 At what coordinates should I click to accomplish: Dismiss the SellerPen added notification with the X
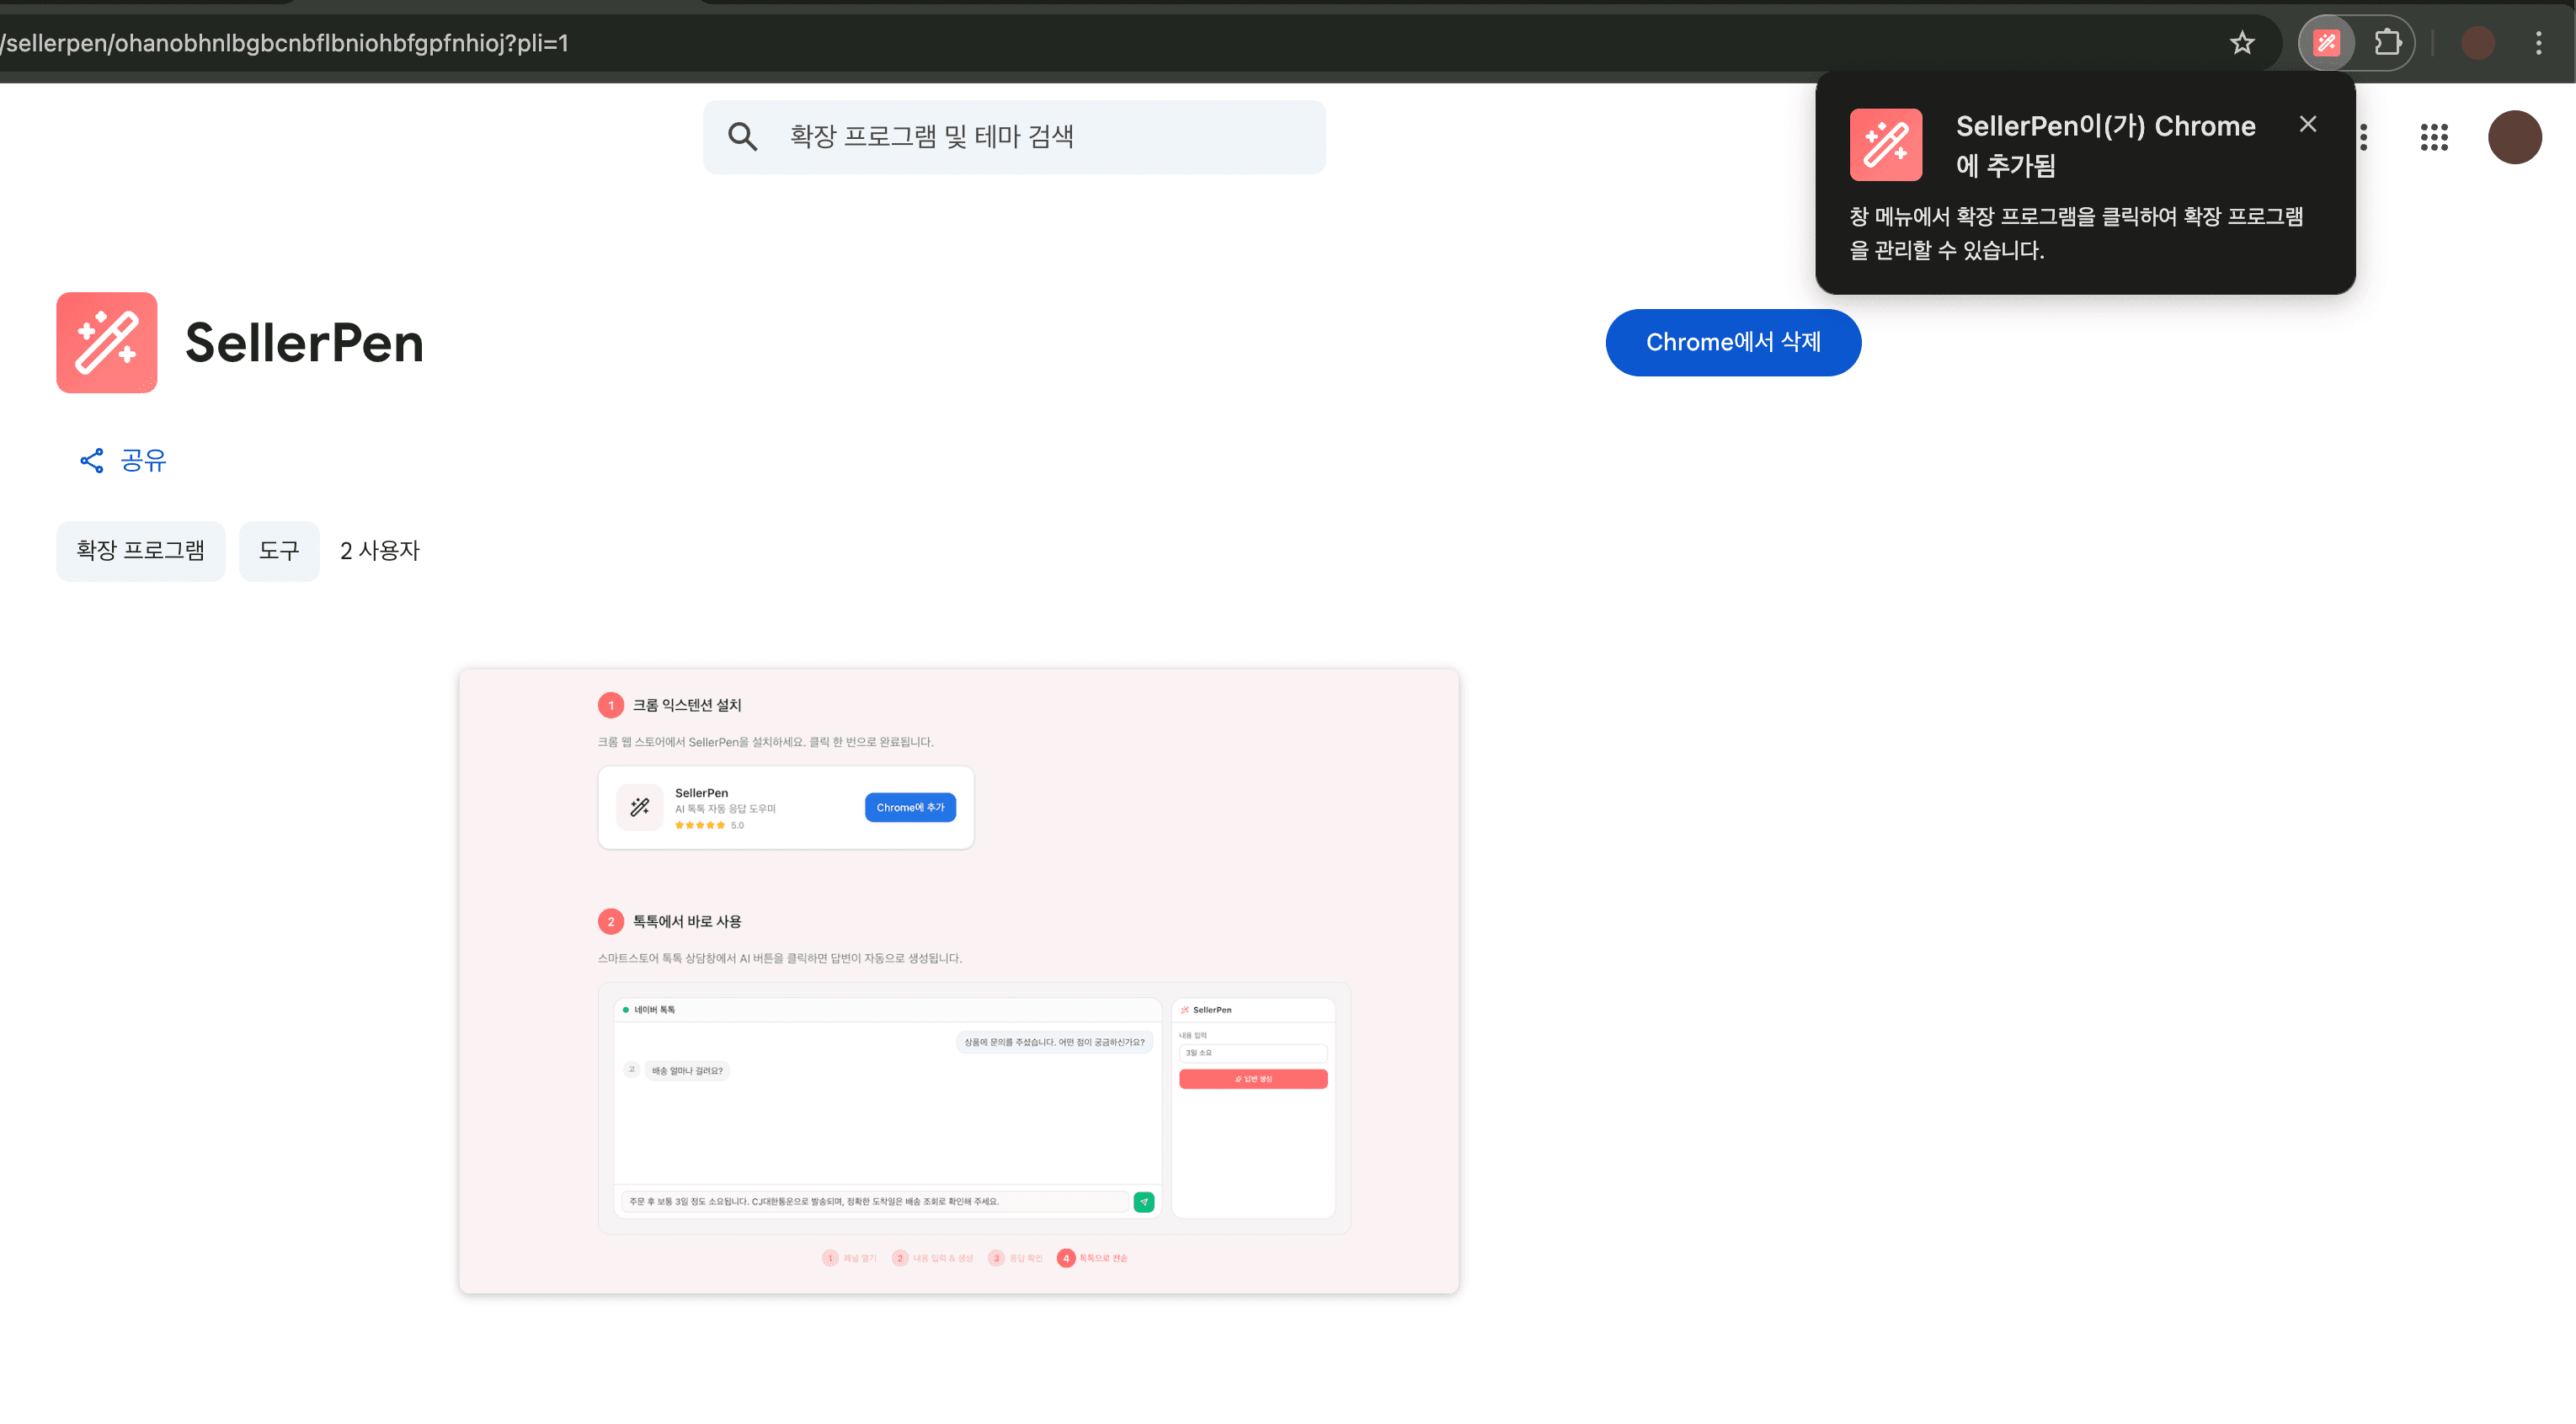2308,123
